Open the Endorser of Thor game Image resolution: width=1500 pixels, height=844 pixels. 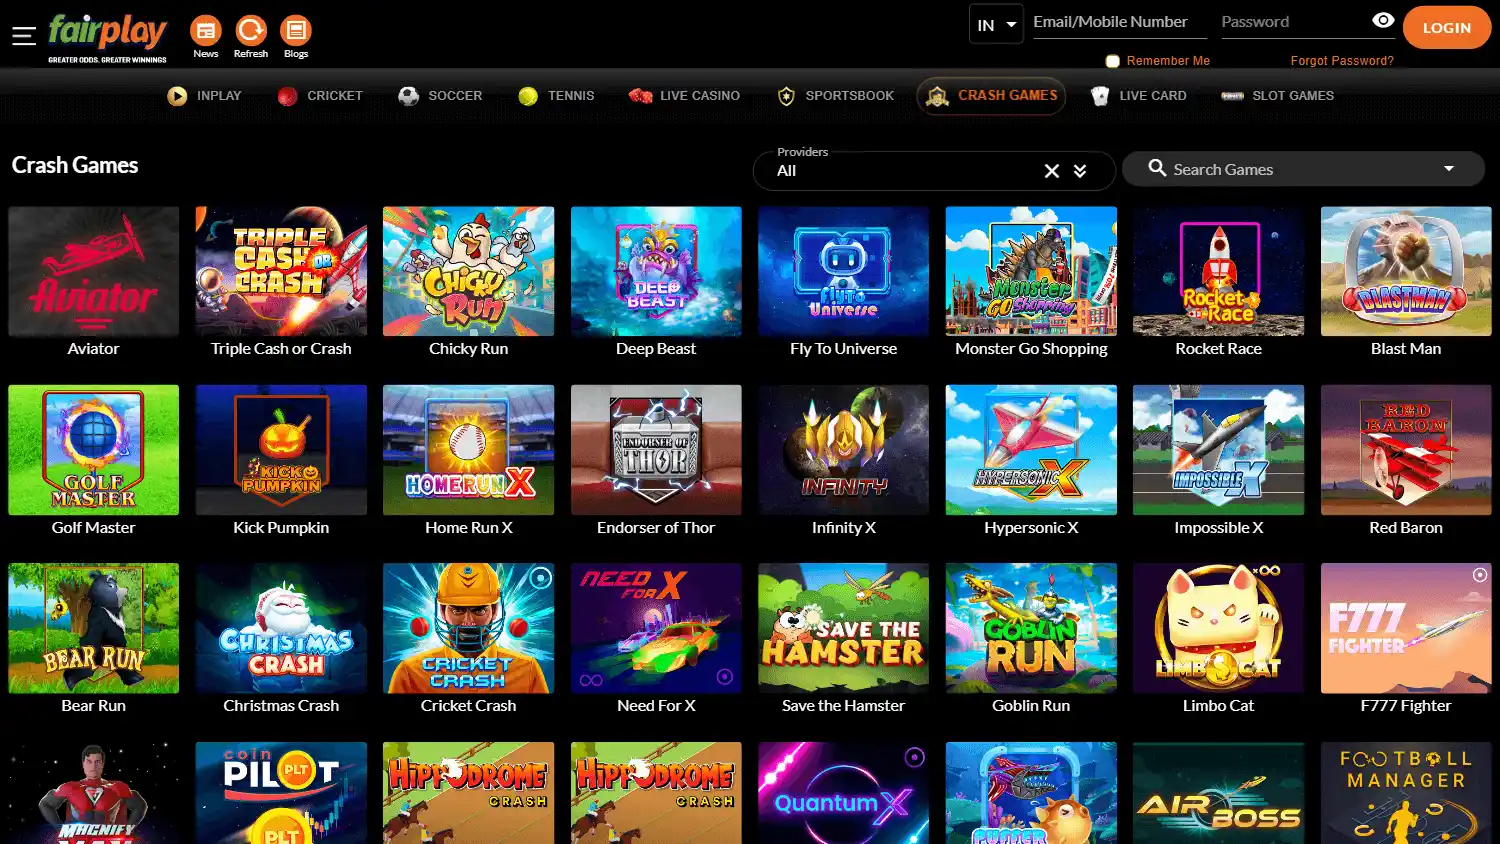tap(656, 450)
